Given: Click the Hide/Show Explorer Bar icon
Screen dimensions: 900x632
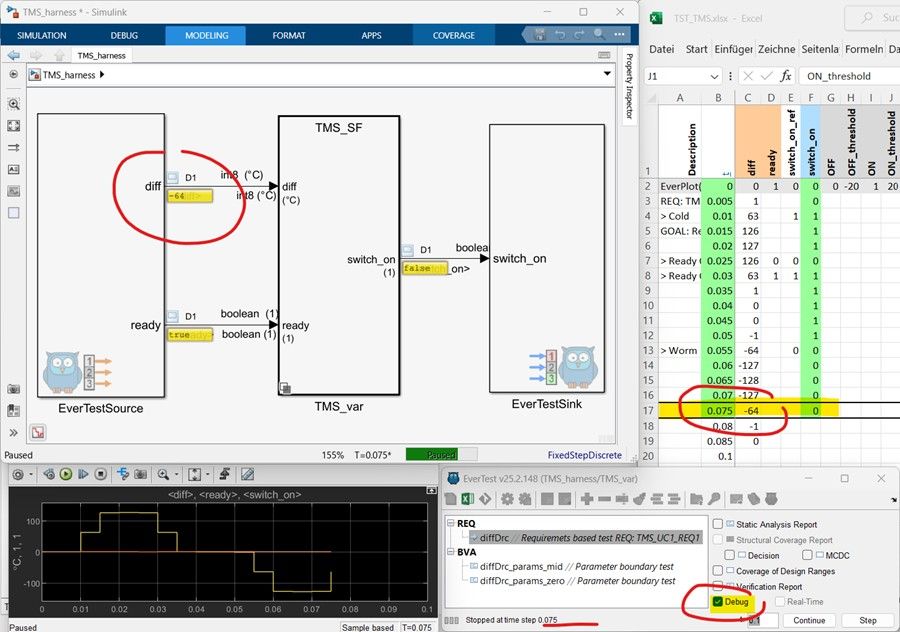Looking at the screenshot, I should pos(14,75).
